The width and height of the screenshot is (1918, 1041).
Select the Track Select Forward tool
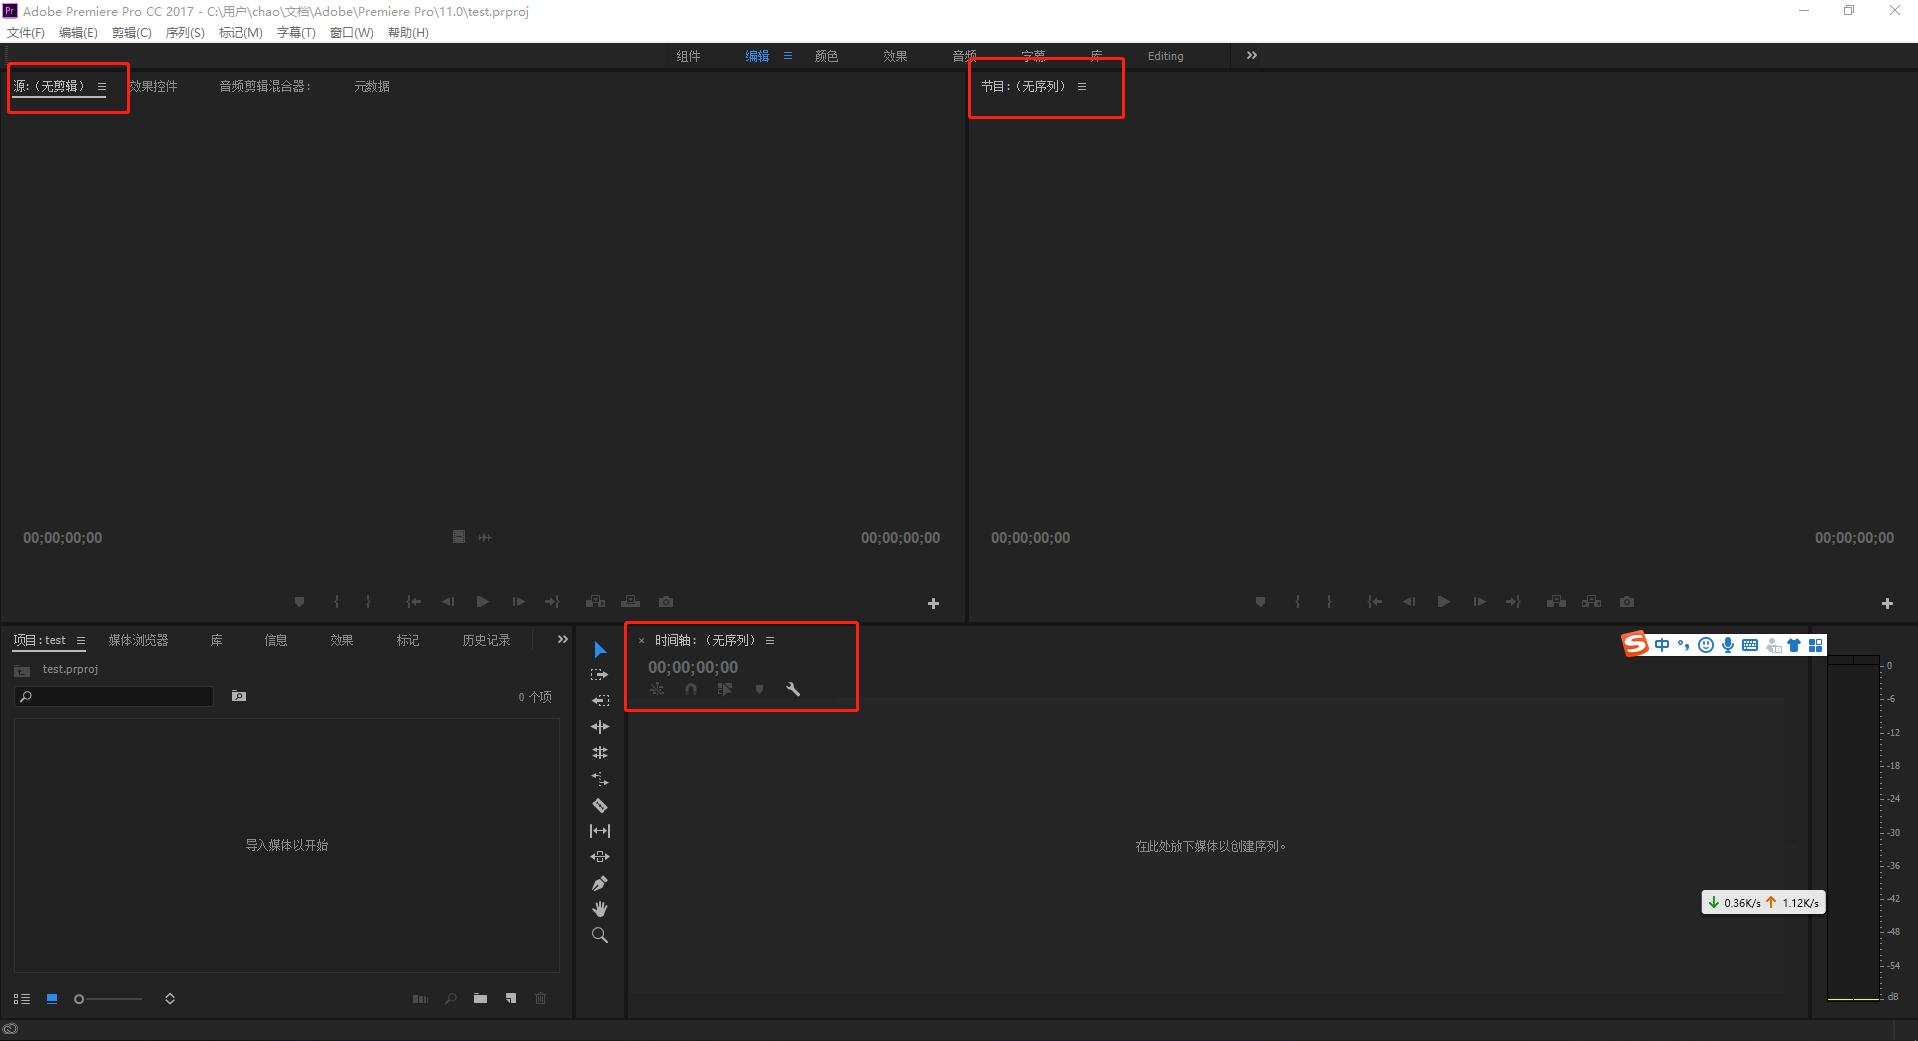pyautogui.click(x=600, y=674)
